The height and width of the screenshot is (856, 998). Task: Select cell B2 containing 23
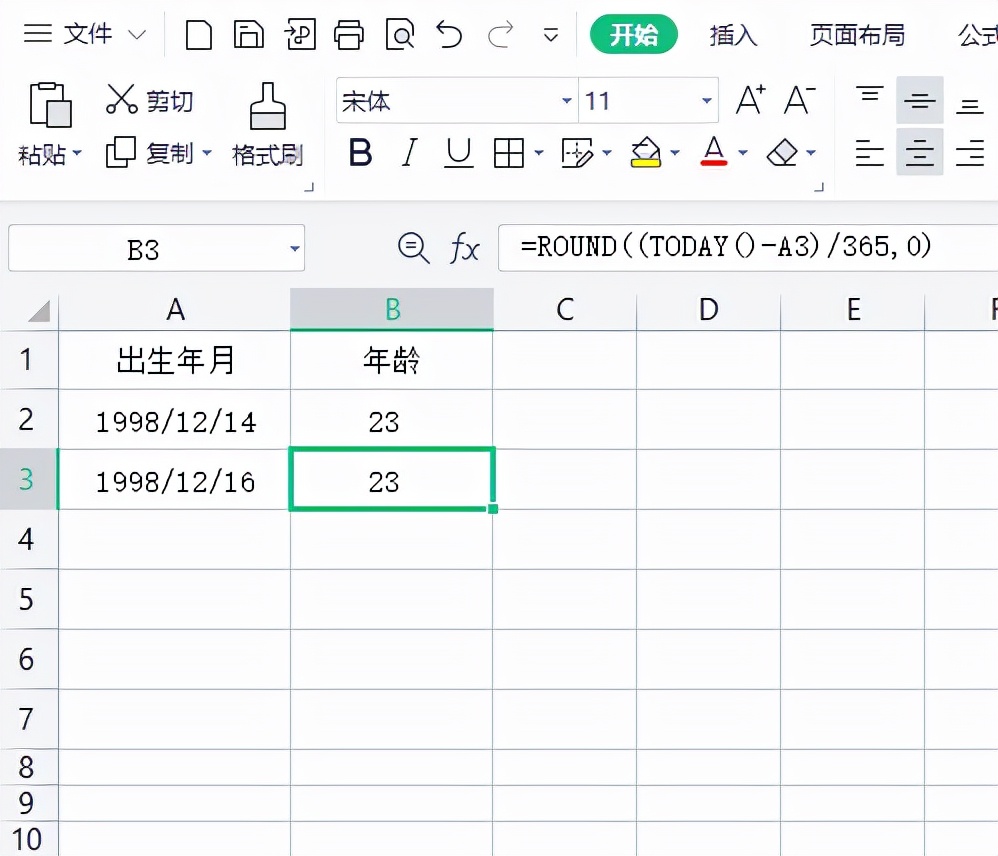tap(391, 421)
